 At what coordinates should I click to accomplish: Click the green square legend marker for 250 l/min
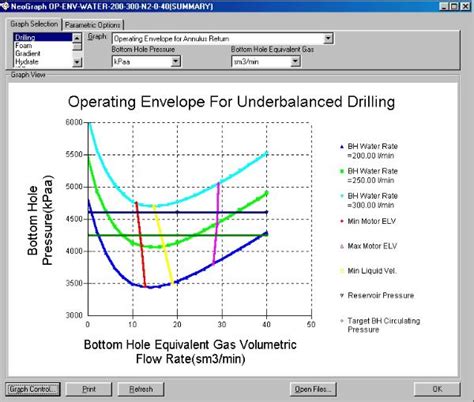point(342,171)
